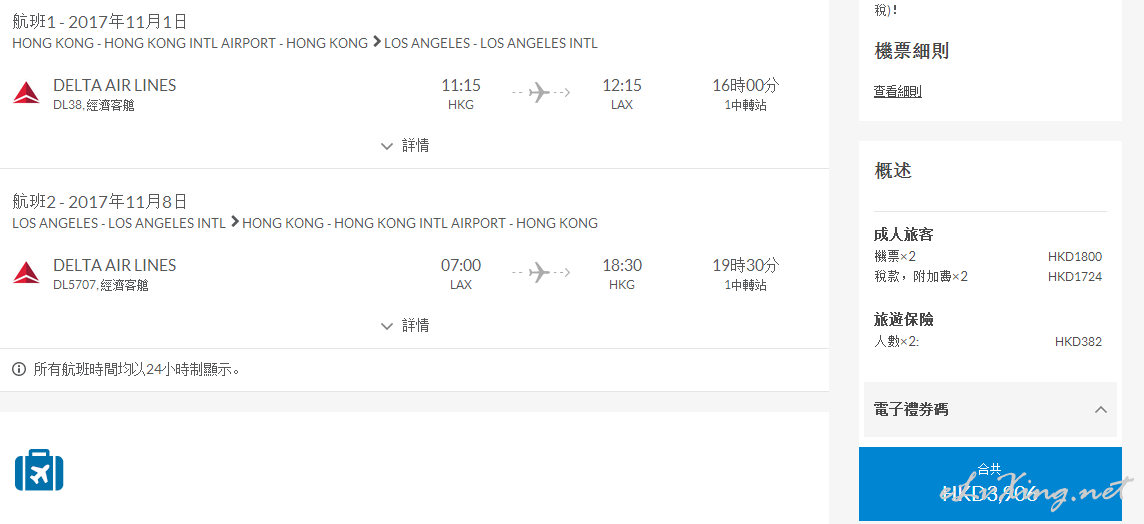Click the 1中轉站 label on the 16時00分 flight
Image resolution: width=1144 pixels, height=524 pixels.
tap(745, 105)
